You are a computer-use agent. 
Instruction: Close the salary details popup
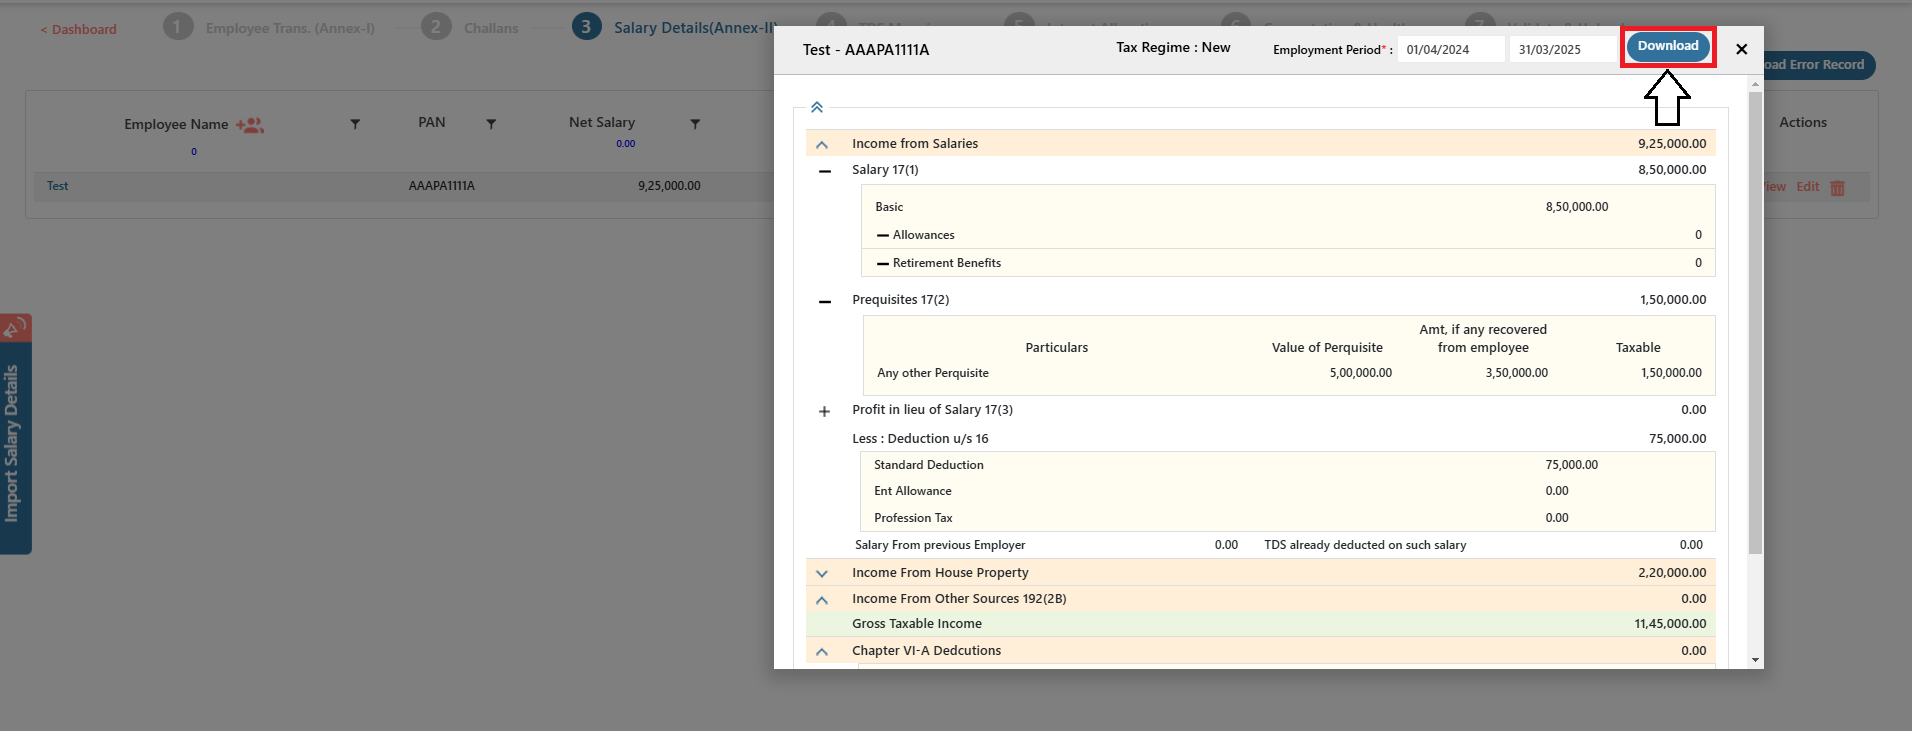1742,49
